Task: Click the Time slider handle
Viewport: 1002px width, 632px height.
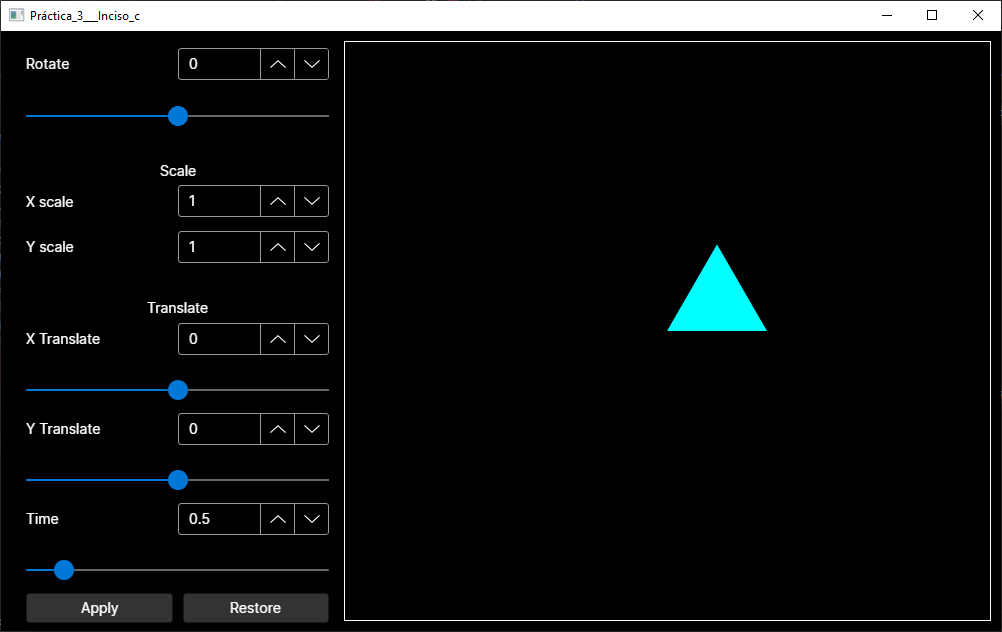Action: [x=64, y=570]
